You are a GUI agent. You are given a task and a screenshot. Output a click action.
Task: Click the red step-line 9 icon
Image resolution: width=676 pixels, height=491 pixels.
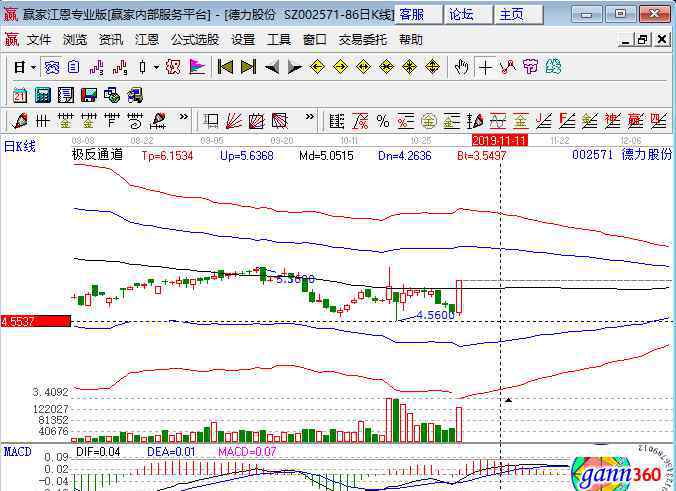coord(120,67)
